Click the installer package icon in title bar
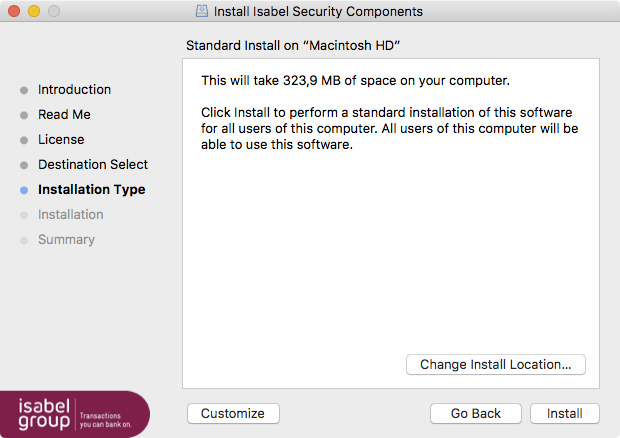Image resolution: width=620 pixels, height=438 pixels. click(202, 11)
